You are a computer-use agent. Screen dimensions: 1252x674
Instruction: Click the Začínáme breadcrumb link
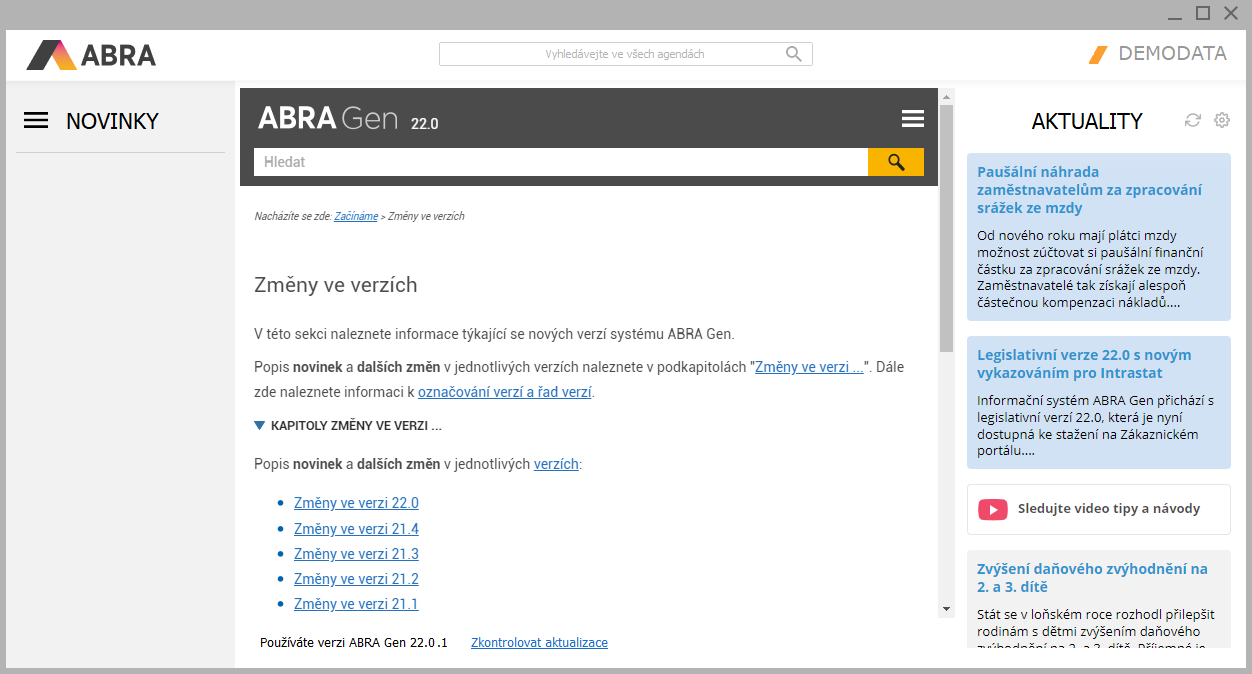pyautogui.click(x=356, y=216)
